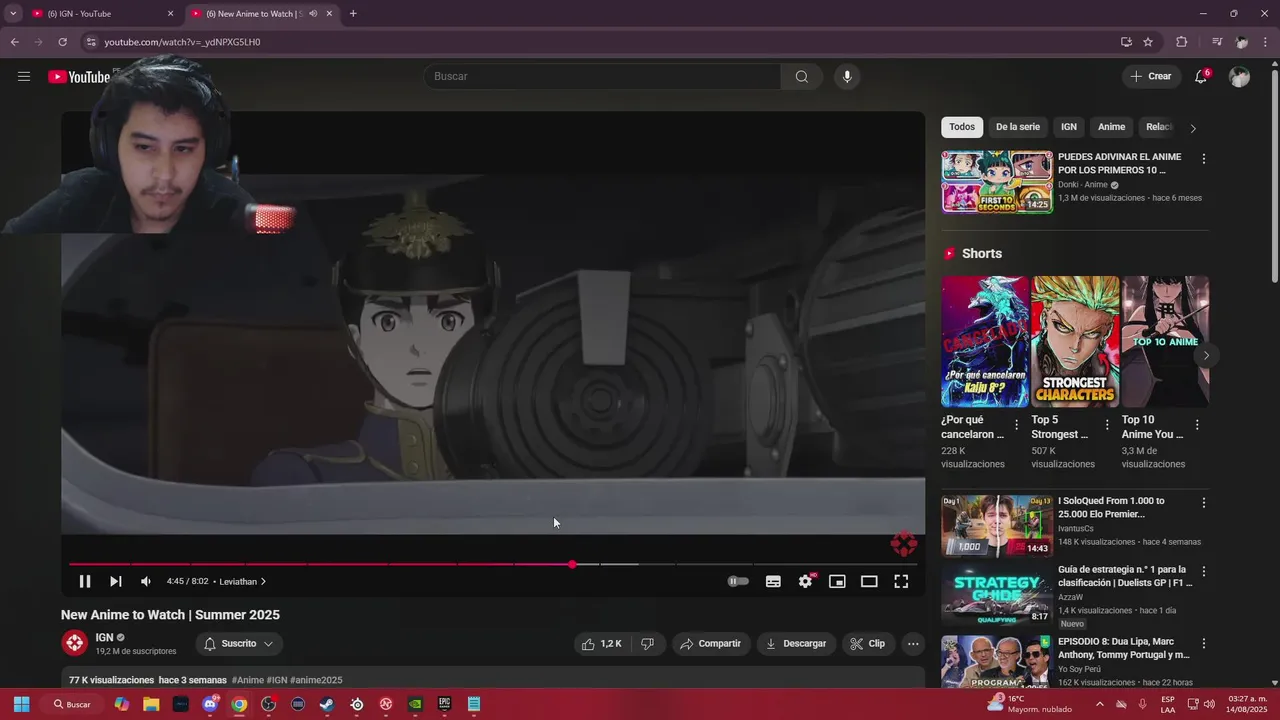
Task: Click the search magnifier button
Action: click(x=801, y=76)
